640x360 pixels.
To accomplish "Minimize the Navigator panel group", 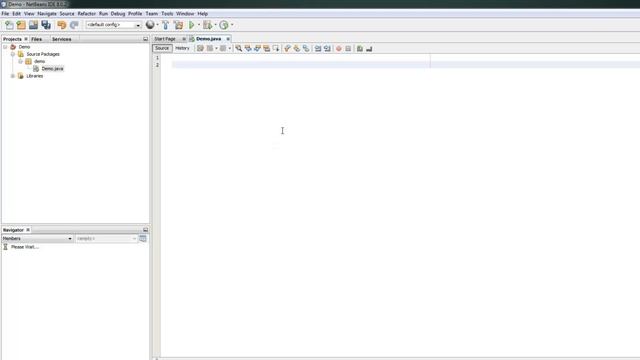I will click(x=145, y=230).
